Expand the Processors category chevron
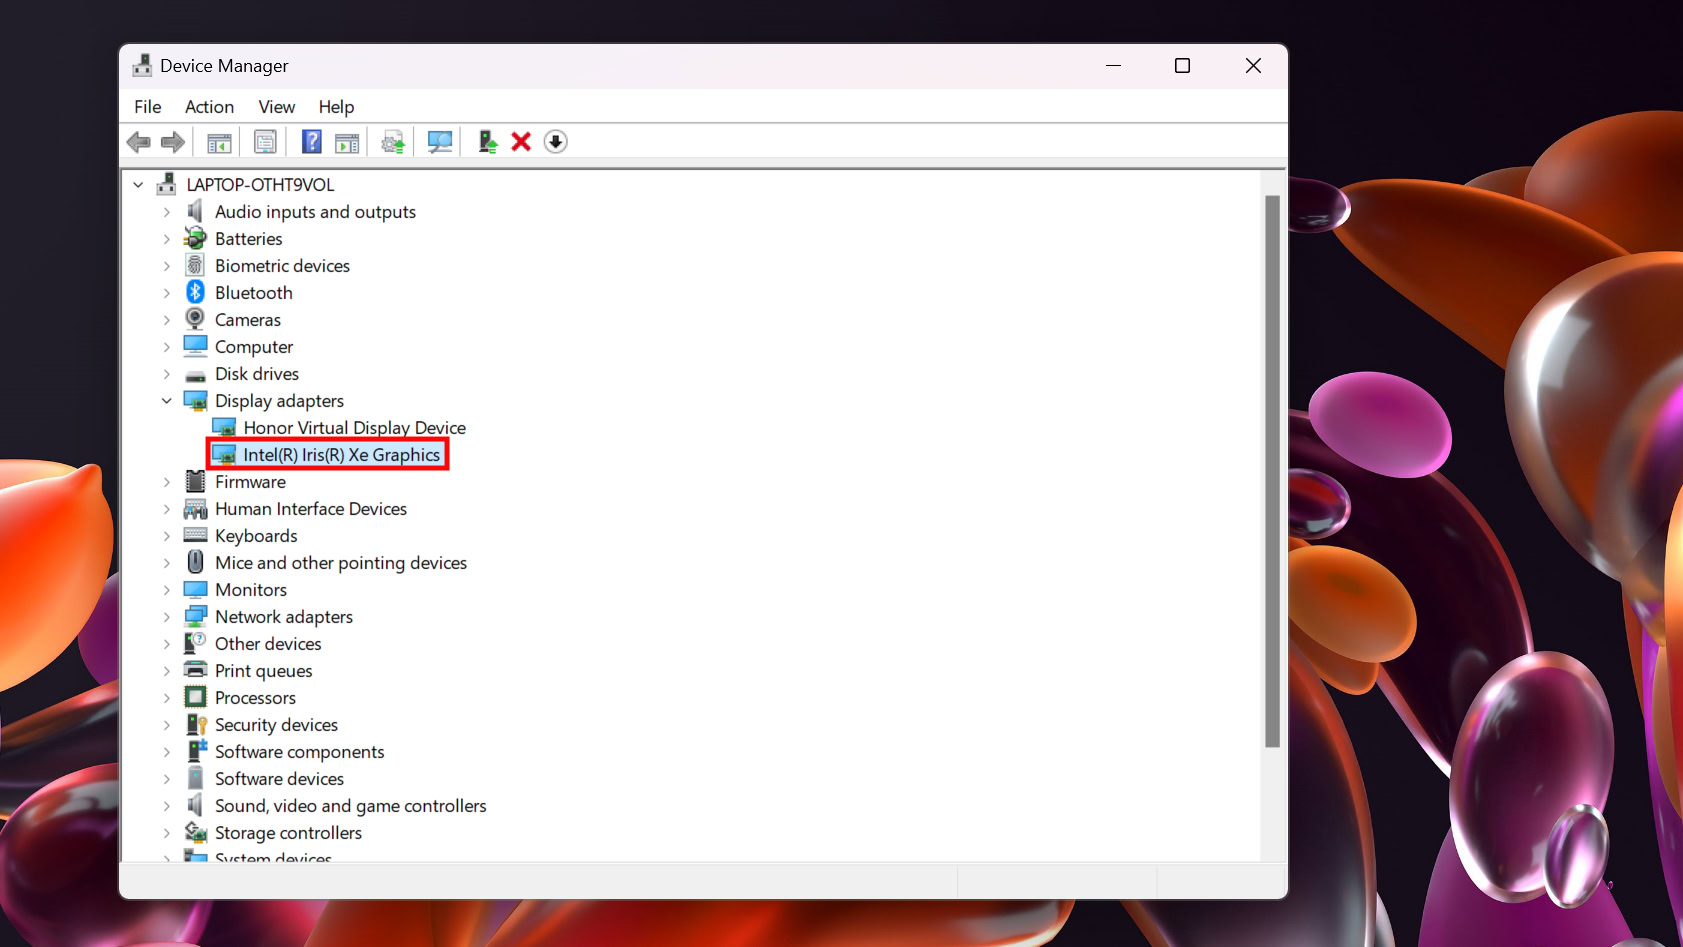This screenshot has height=947, width=1683. [167, 698]
